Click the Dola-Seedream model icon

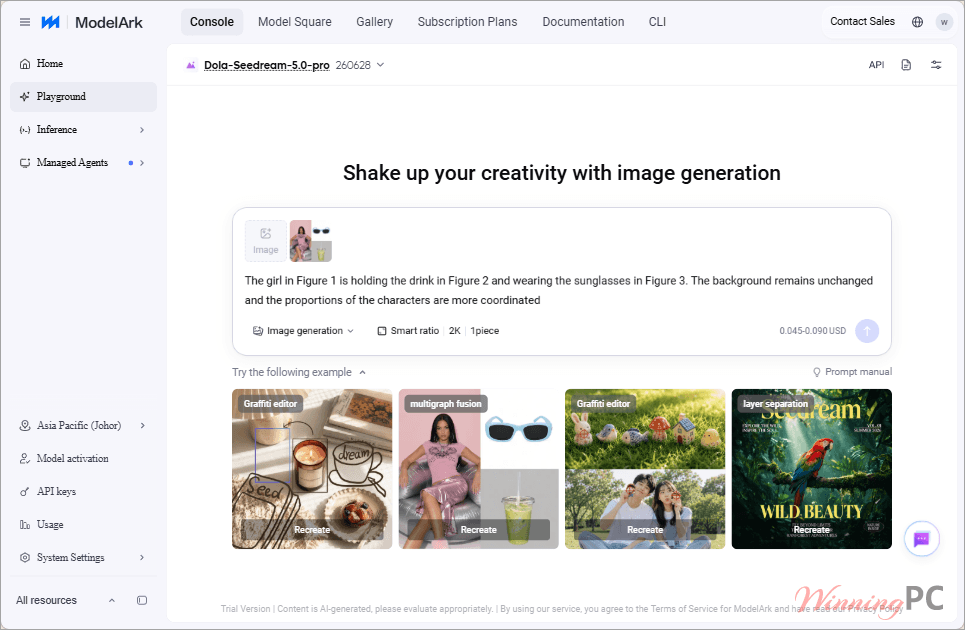pos(191,65)
